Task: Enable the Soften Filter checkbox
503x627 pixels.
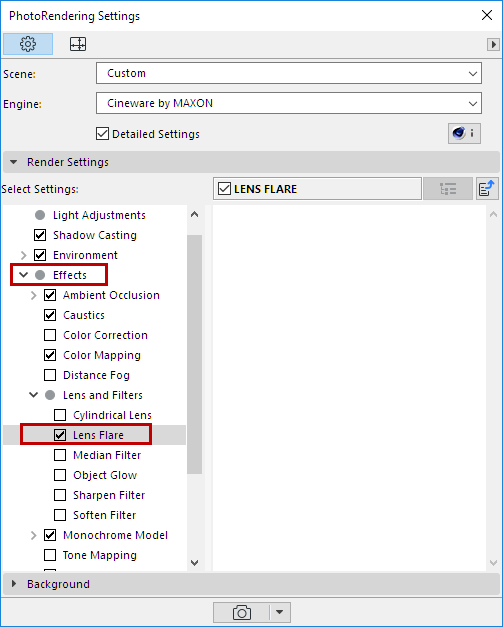Action: click(60, 515)
